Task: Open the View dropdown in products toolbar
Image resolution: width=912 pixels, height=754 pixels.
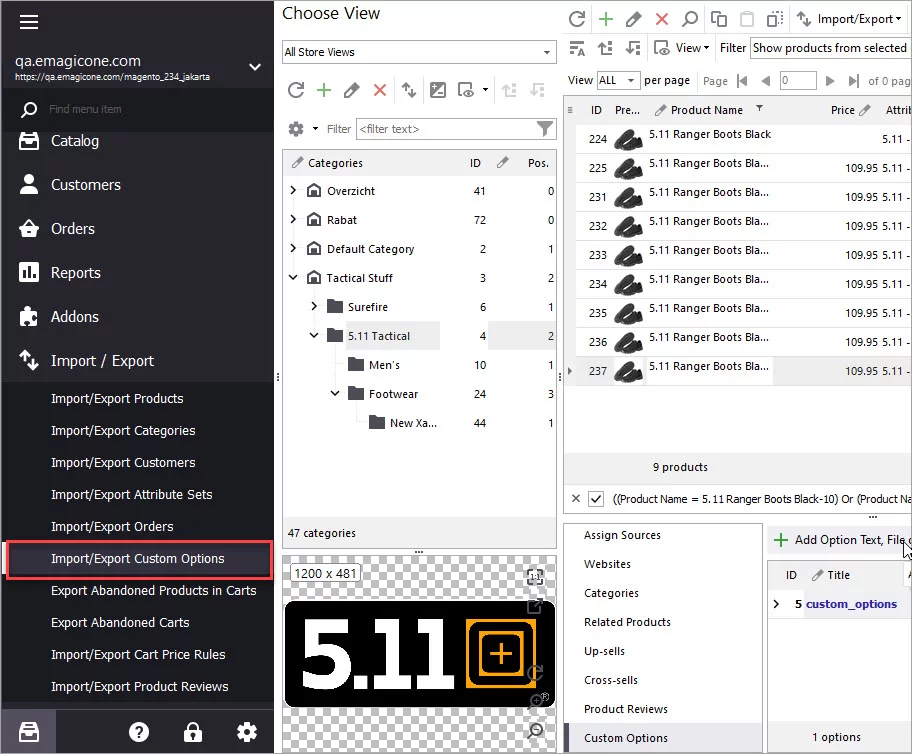Action: coord(682,48)
